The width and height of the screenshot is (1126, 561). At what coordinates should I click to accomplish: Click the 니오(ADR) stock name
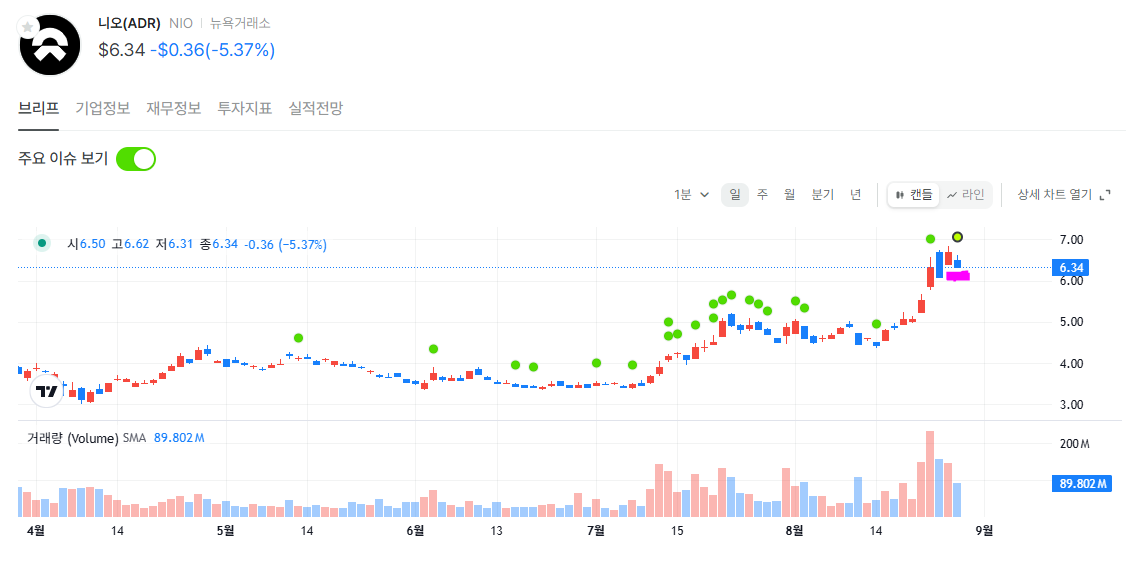tap(130, 23)
